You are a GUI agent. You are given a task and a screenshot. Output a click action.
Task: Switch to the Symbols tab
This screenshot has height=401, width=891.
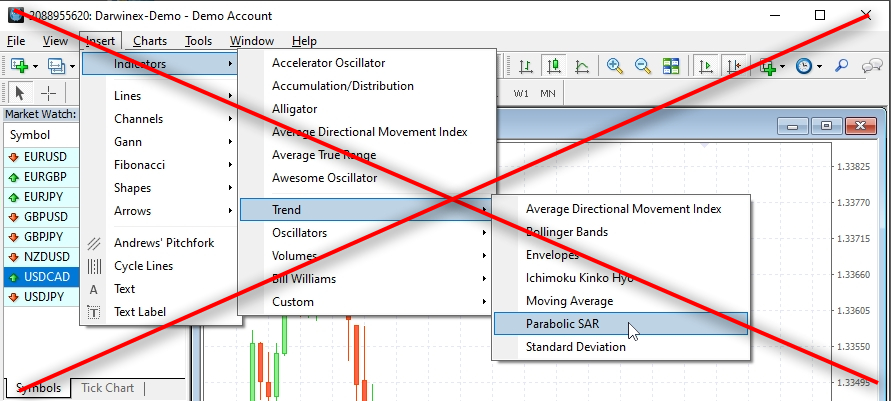pos(38,388)
